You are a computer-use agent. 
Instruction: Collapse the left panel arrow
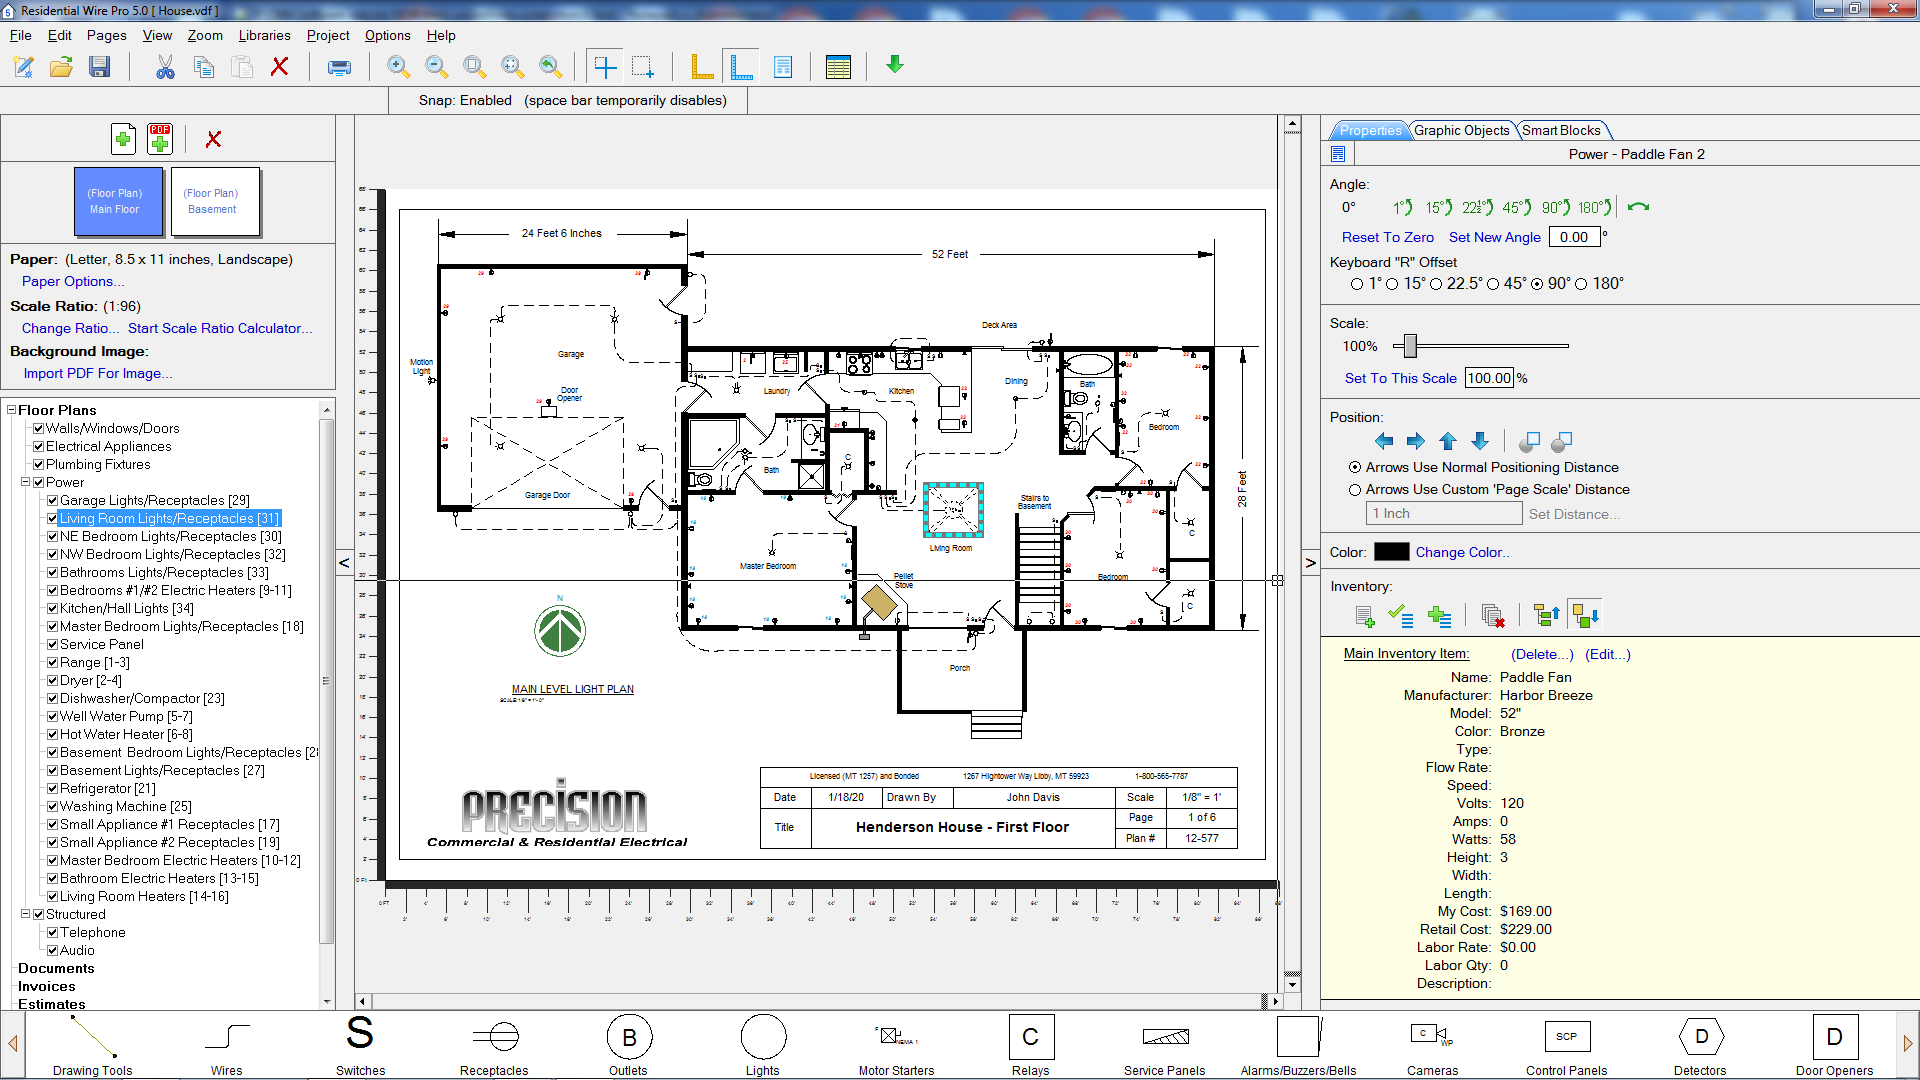click(x=344, y=563)
